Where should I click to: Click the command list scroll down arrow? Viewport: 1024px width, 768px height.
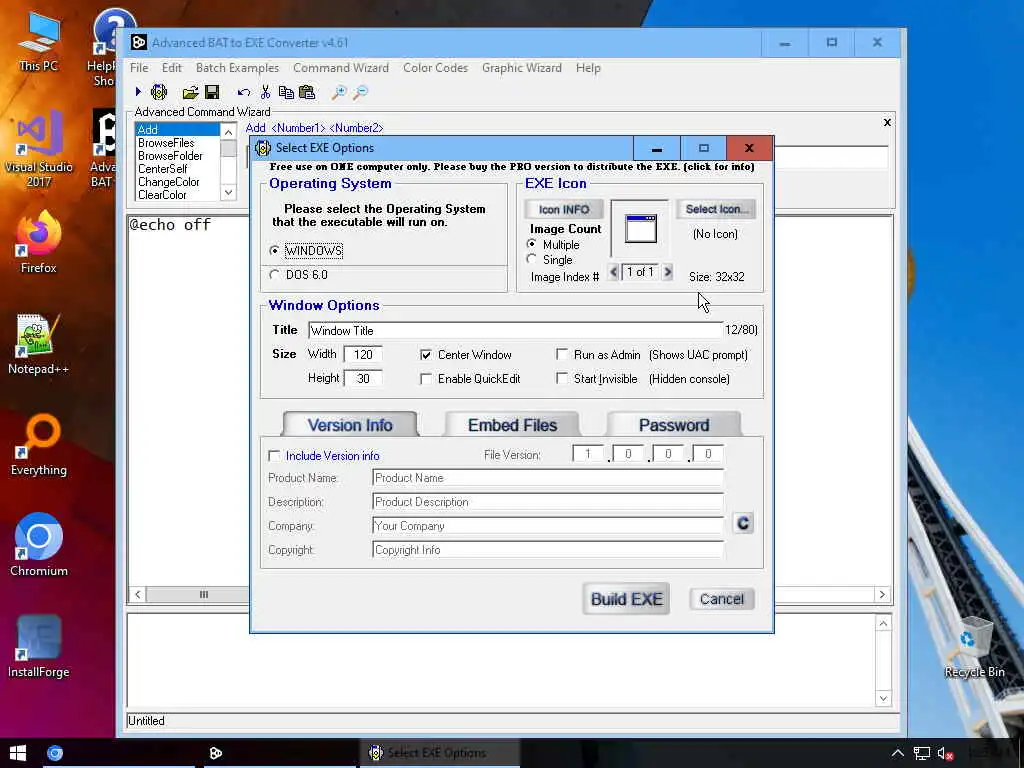(228, 192)
